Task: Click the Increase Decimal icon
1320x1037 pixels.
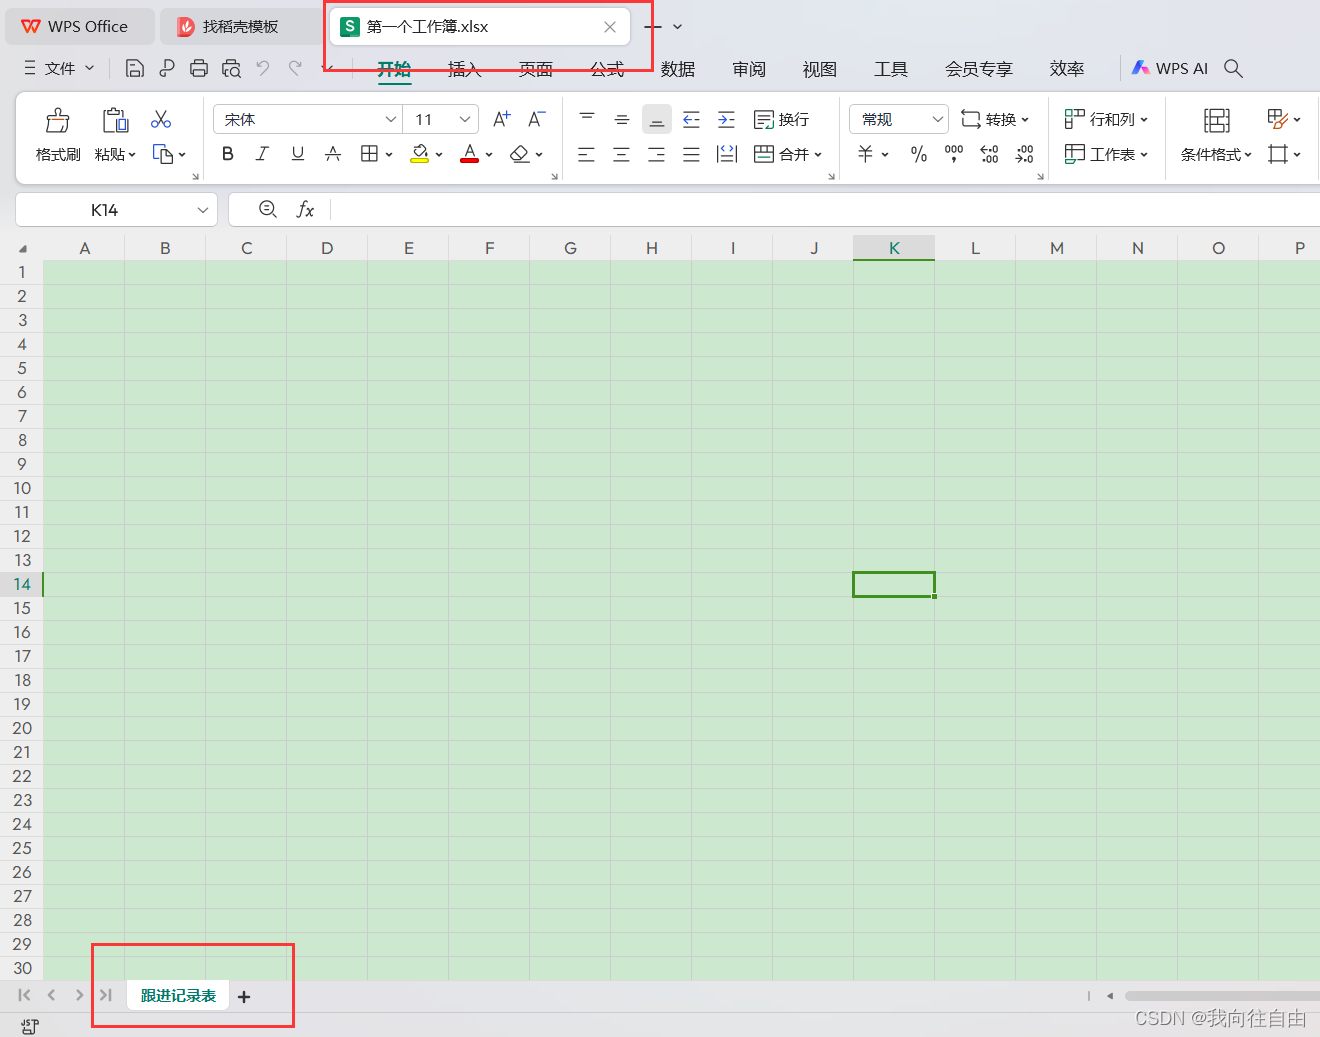Action: click(989, 154)
